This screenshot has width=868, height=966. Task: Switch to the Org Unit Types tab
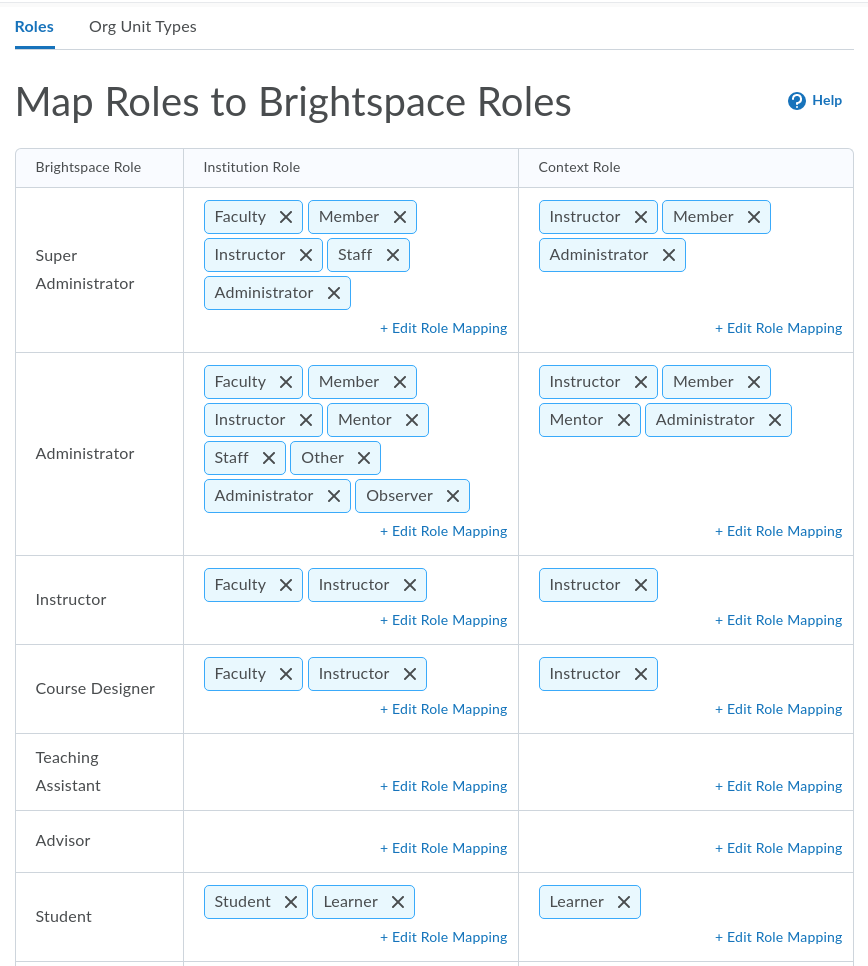click(x=142, y=26)
